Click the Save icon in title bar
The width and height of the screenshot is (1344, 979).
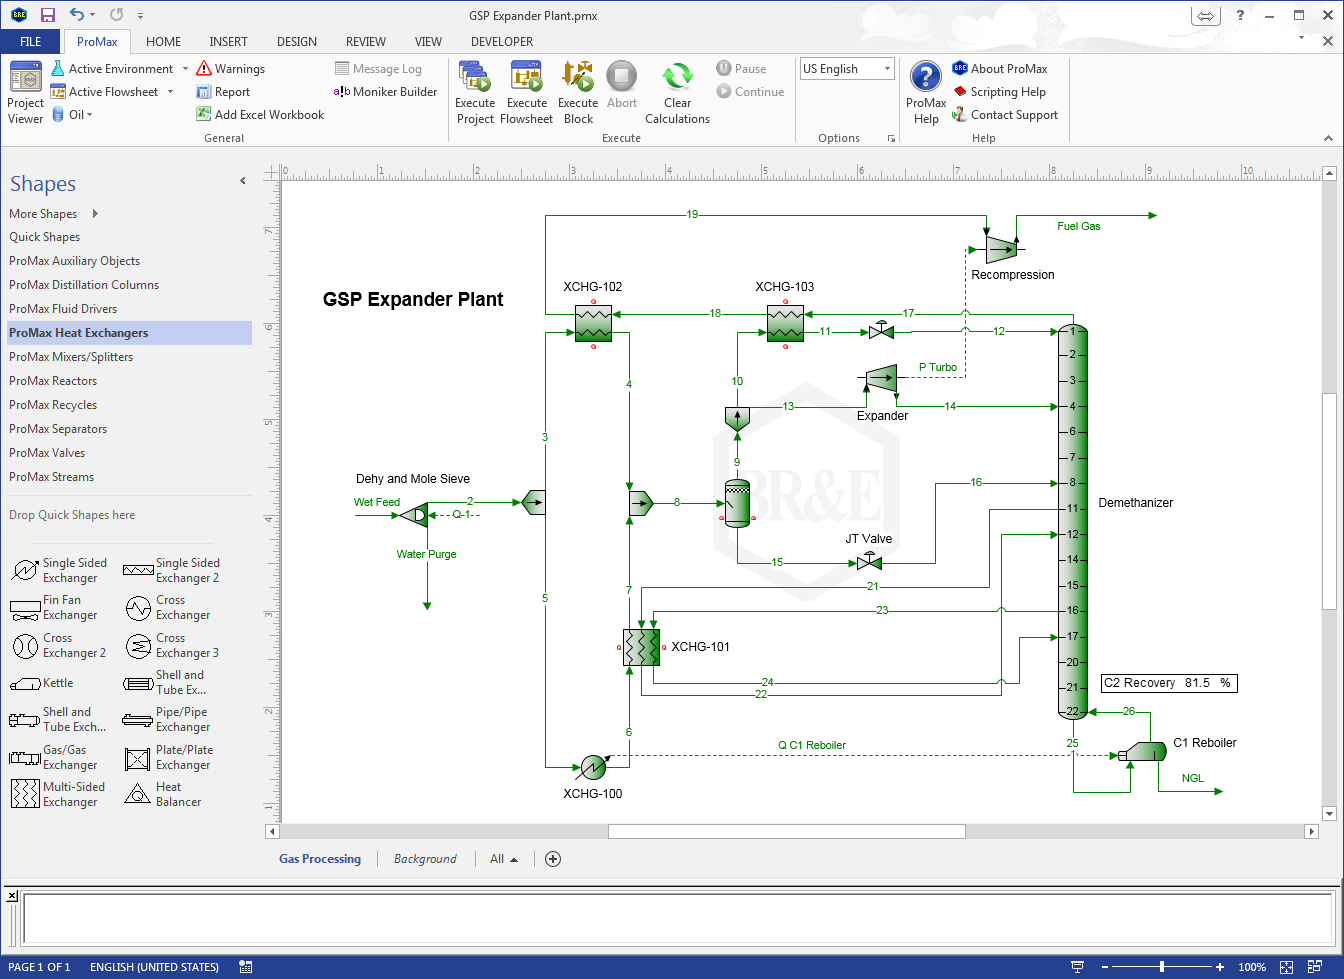[x=47, y=15]
